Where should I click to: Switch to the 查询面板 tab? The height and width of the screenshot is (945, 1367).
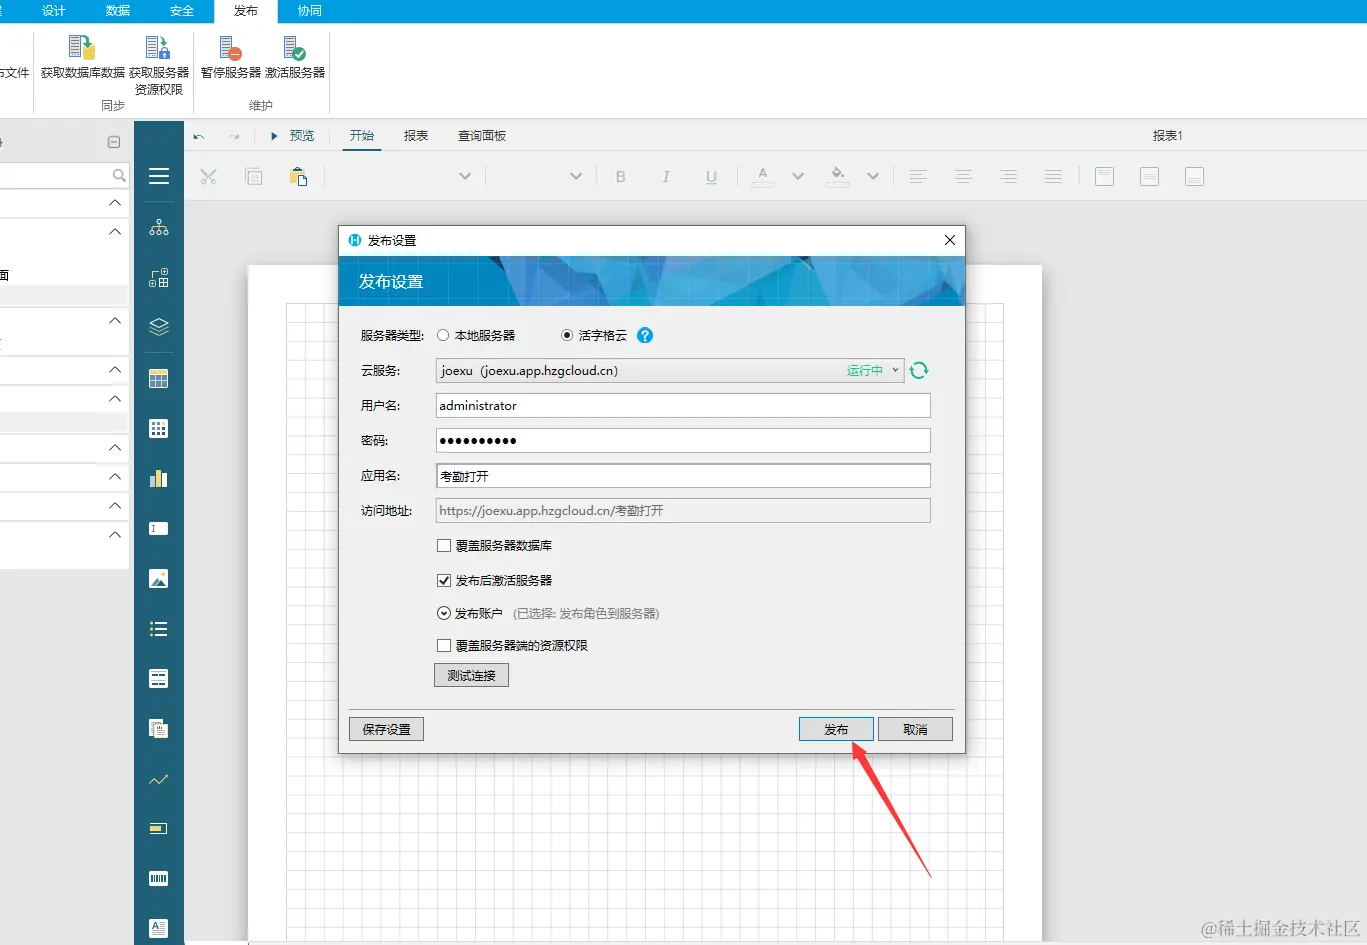[482, 136]
